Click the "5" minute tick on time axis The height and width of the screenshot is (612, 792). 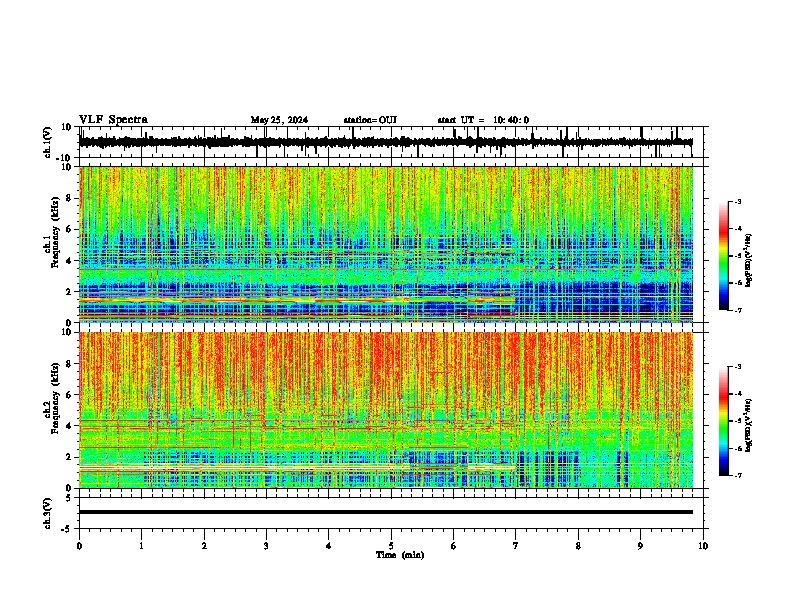[x=391, y=546]
